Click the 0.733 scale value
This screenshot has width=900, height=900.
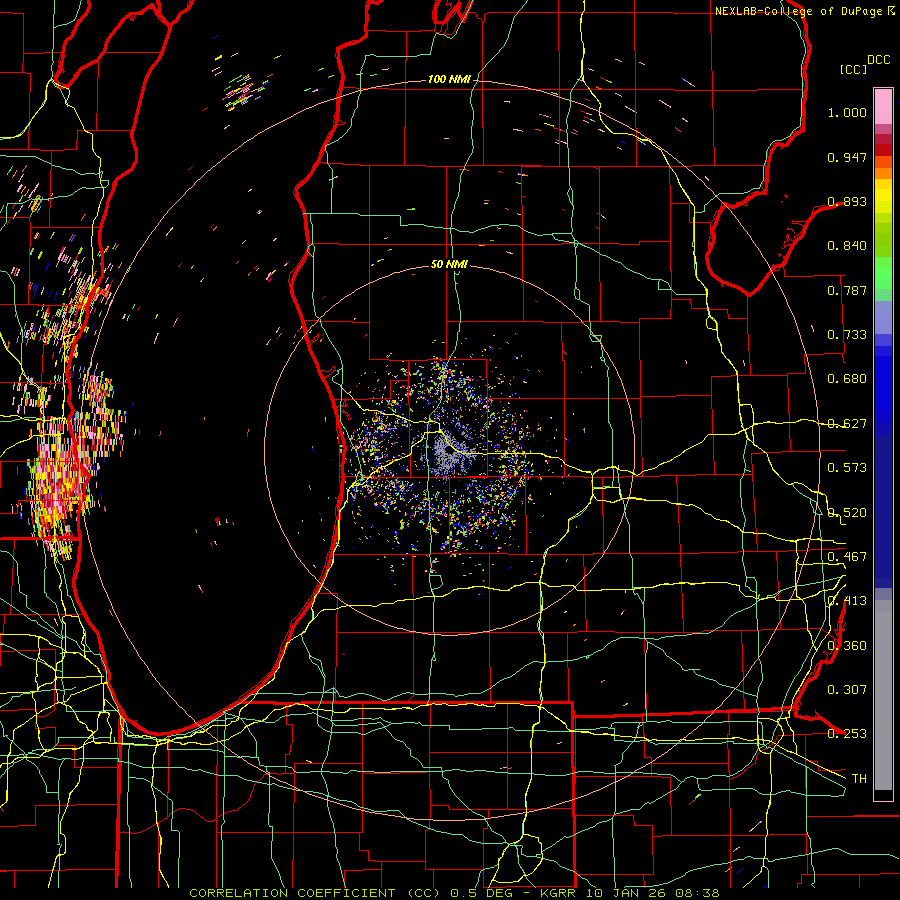(x=847, y=335)
